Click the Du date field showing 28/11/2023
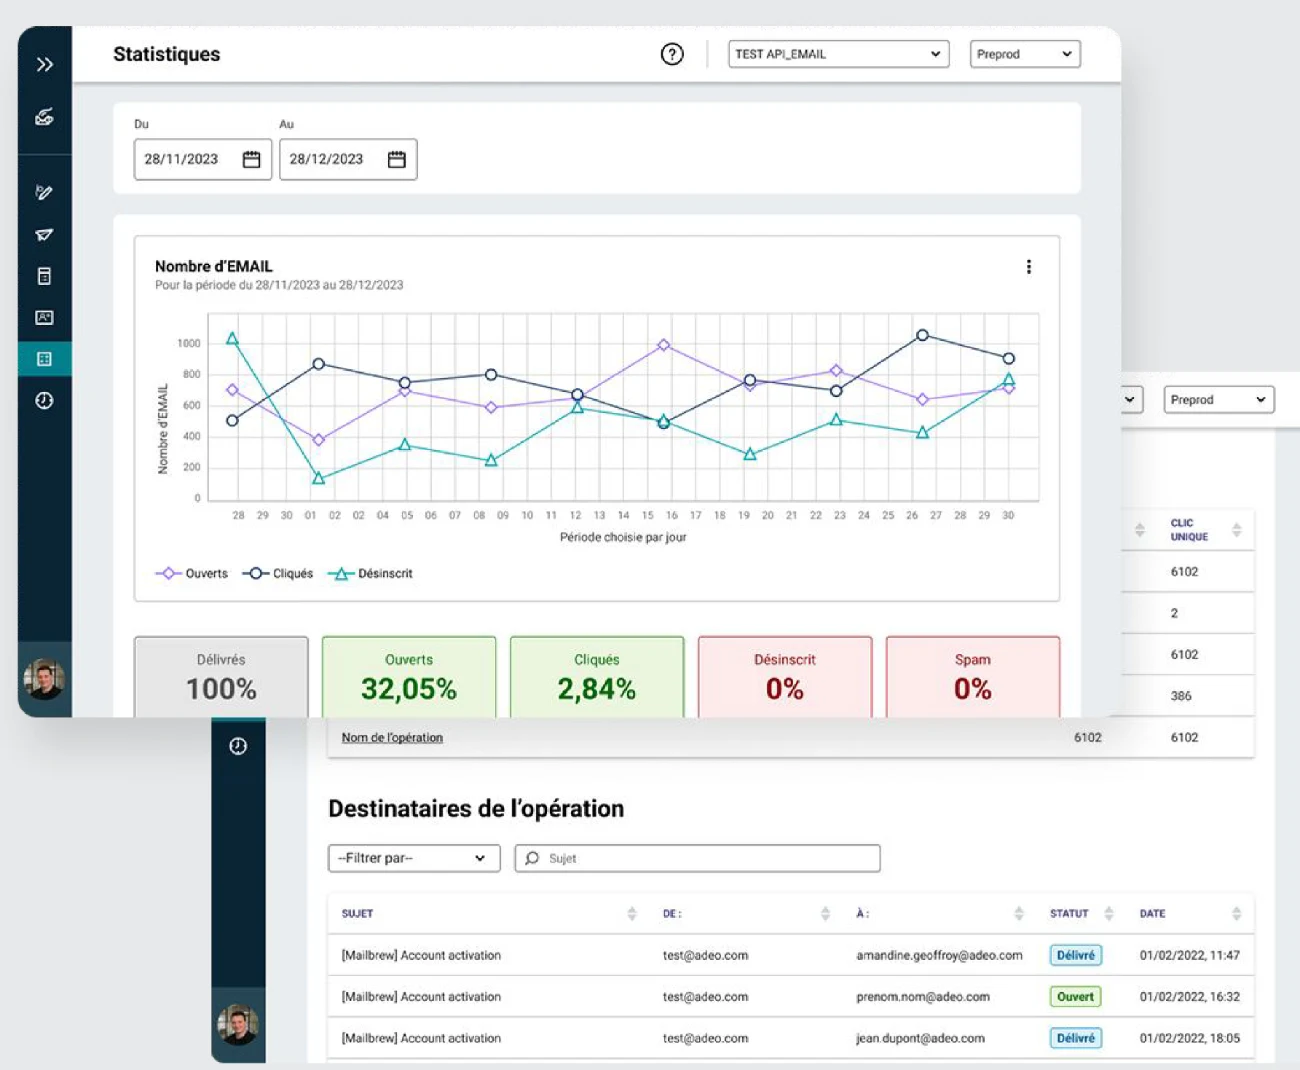This screenshot has width=1300, height=1070. (203, 159)
